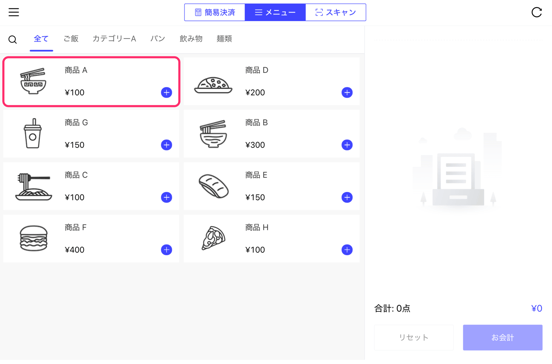Switch to 簡易決済 mode

(215, 12)
